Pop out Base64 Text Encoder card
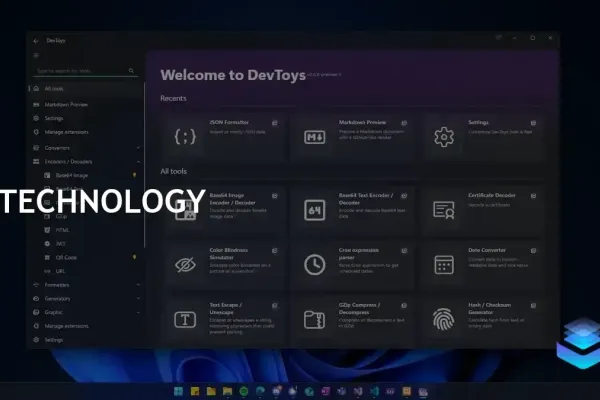Viewport: 600px width, 400px height. point(404,196)
